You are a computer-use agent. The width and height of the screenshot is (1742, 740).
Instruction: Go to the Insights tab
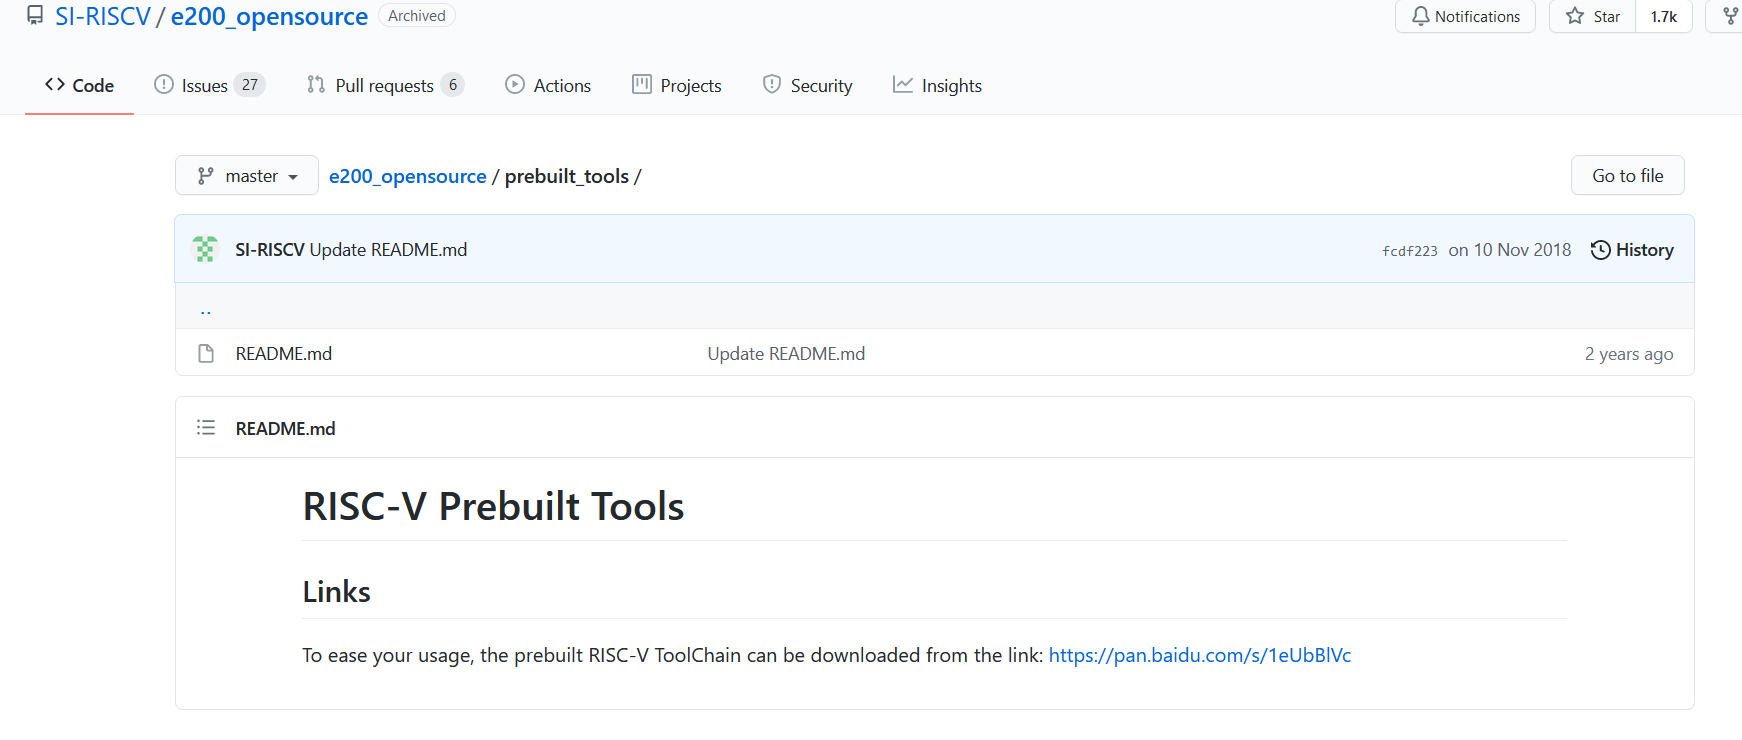937,86
